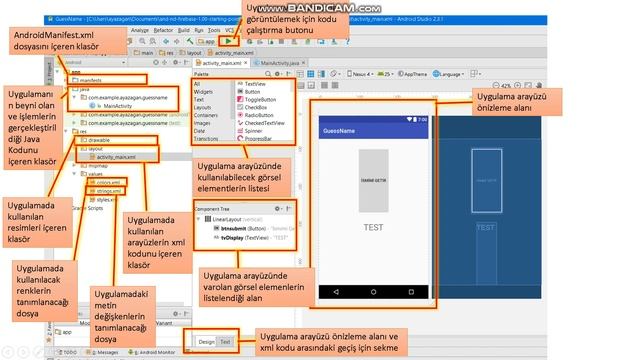Collapse the res folder node
Screen dimensions: 640x360
point(66,131)
